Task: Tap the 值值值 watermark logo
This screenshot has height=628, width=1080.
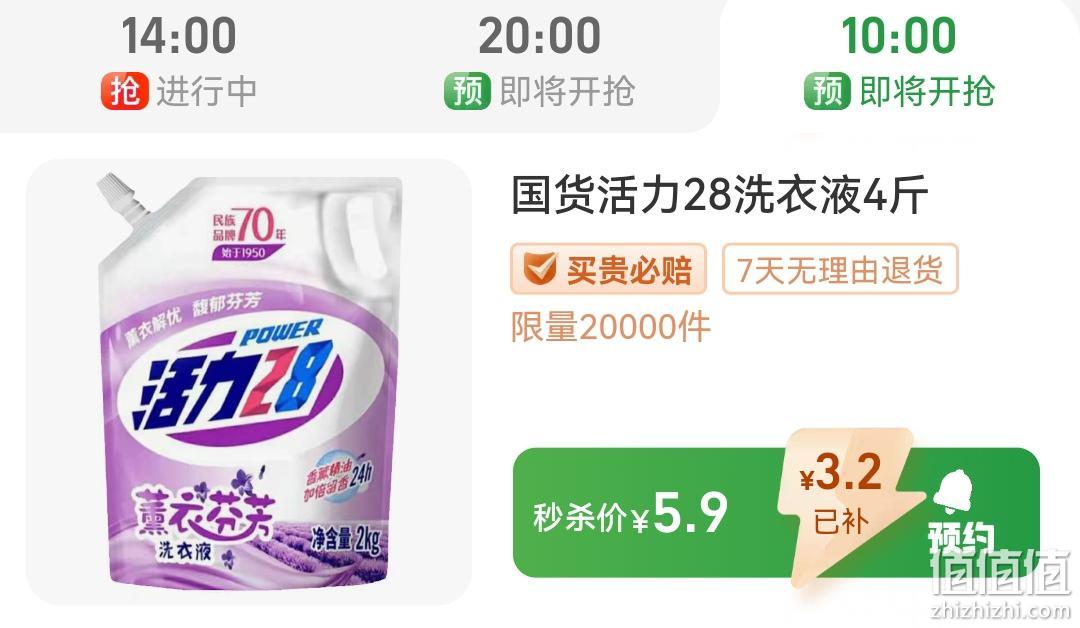Action: click(x=1000, y=572)
